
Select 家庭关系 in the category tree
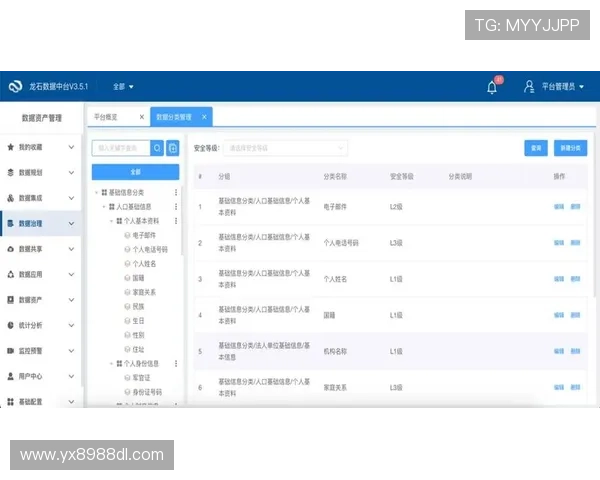(x=144, y=292)
